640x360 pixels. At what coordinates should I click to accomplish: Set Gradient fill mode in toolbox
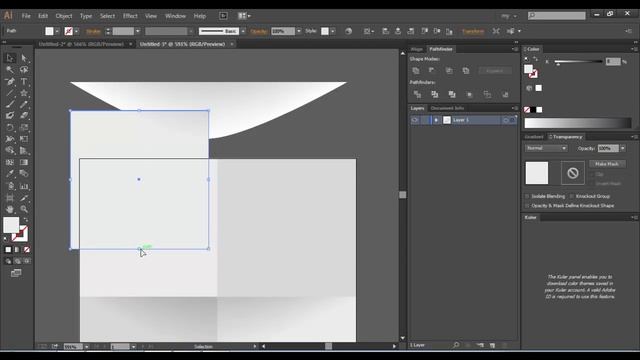coord(17,249)
